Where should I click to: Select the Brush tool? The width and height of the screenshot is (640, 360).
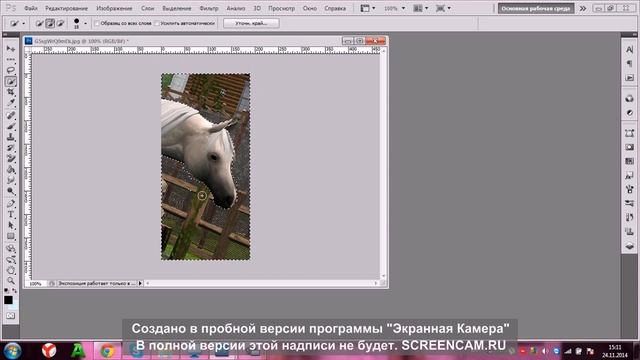[x=11, y=127]
